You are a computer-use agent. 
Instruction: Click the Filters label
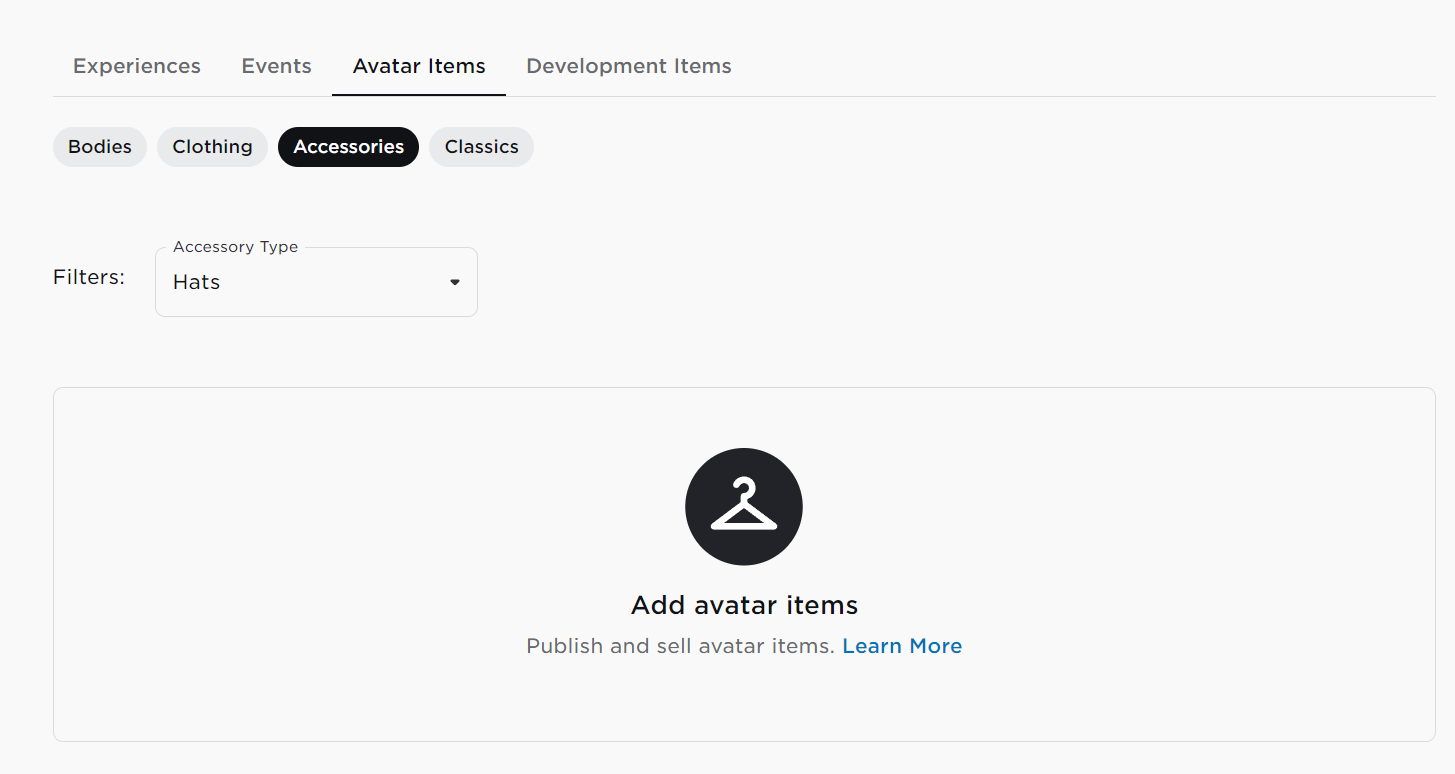(x=89, y=277)
